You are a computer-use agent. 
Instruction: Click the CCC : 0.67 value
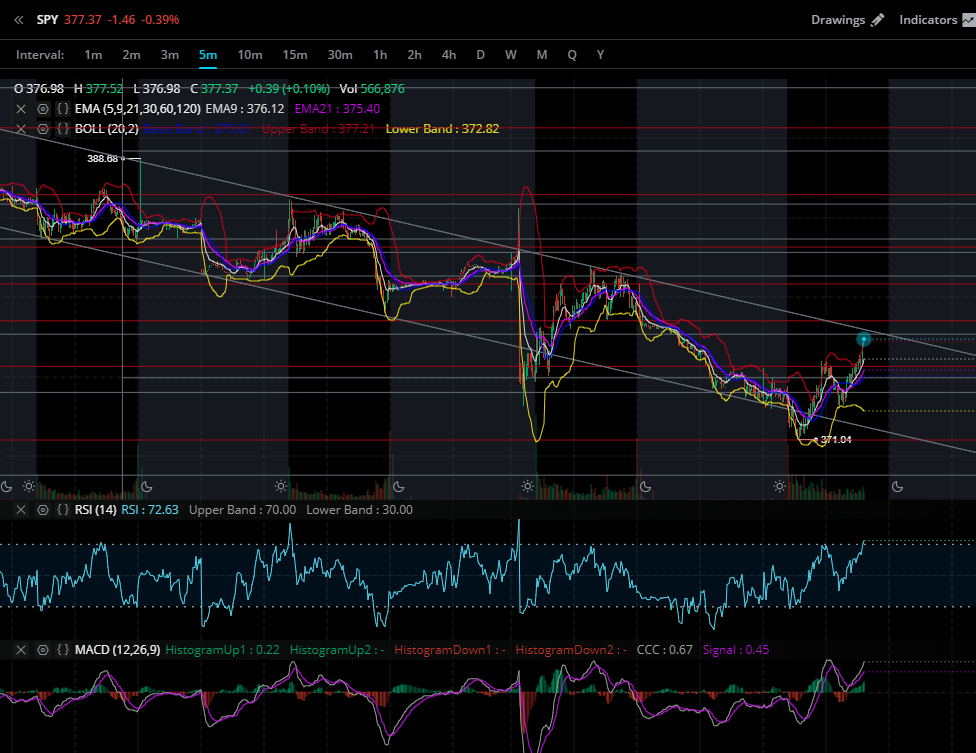664,650
